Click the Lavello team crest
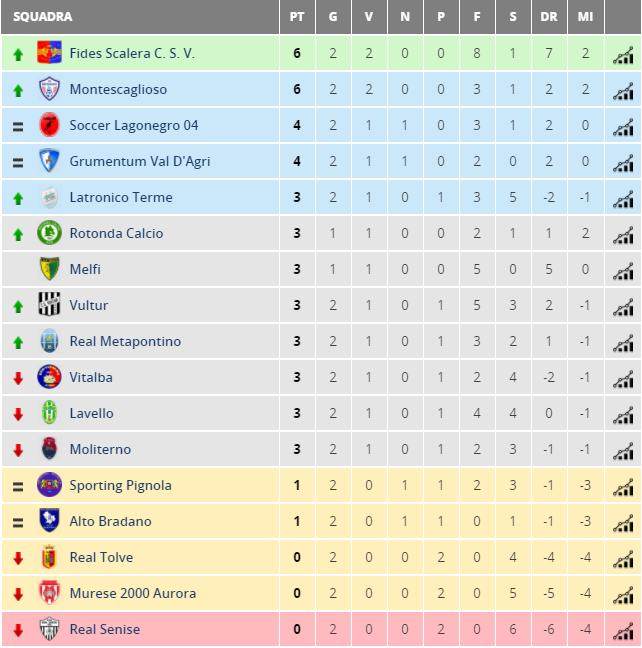The height and width of the screenshot is (648, 642). point(49,413)
